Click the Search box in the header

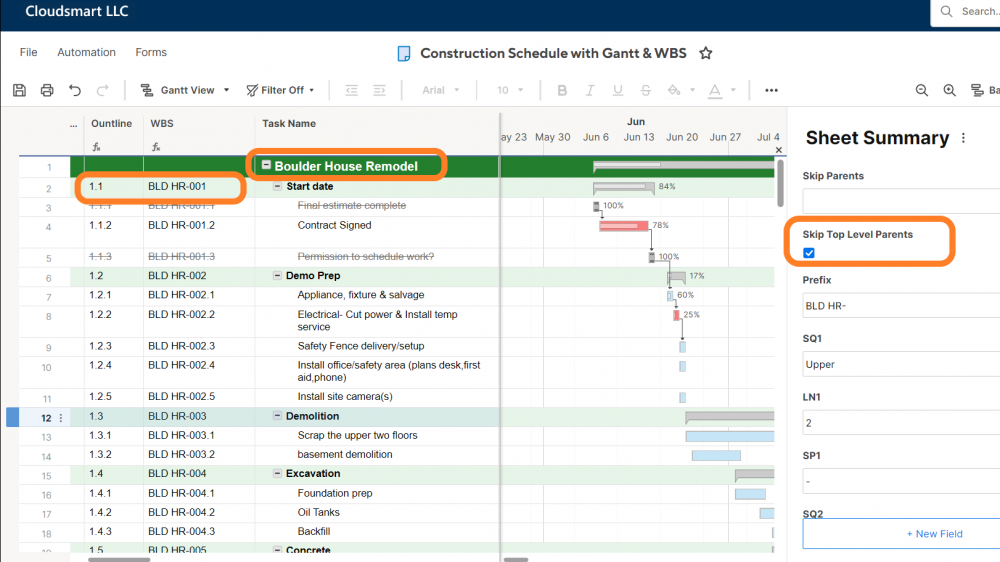[966, 12]
